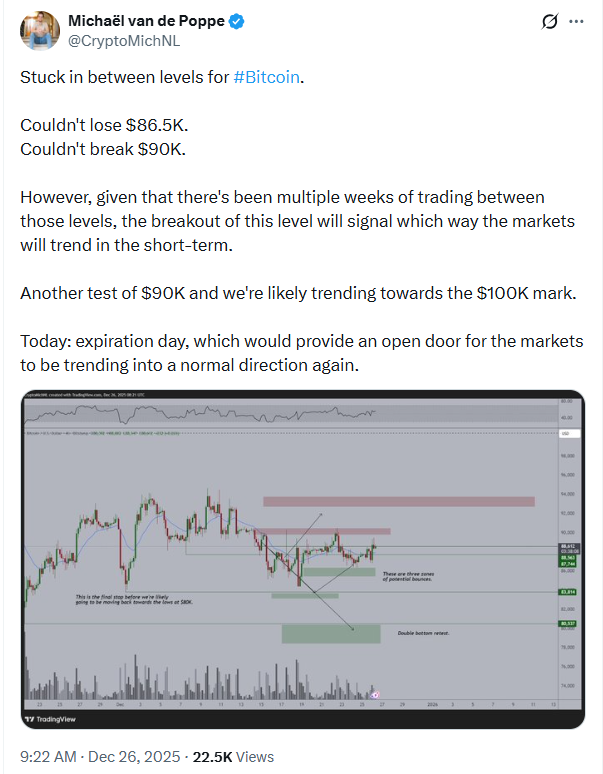Open the three-dot more options menu
The width and height of the screenshot is (603, 774).
pyautogui.click(x=576, y=22)
